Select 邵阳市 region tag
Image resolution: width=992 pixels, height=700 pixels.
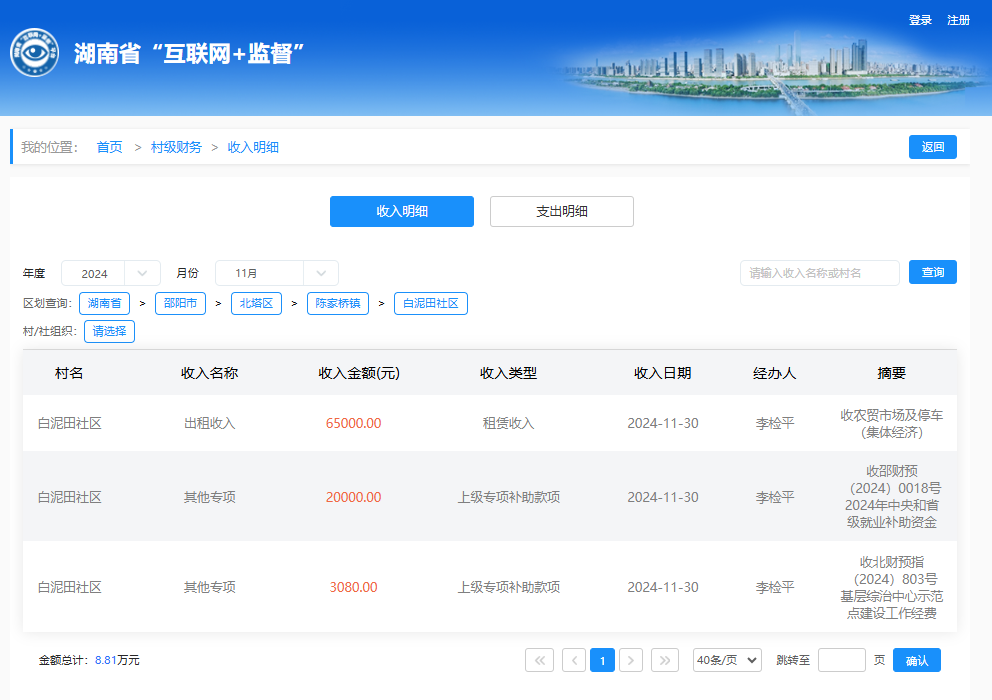[180, 303]
